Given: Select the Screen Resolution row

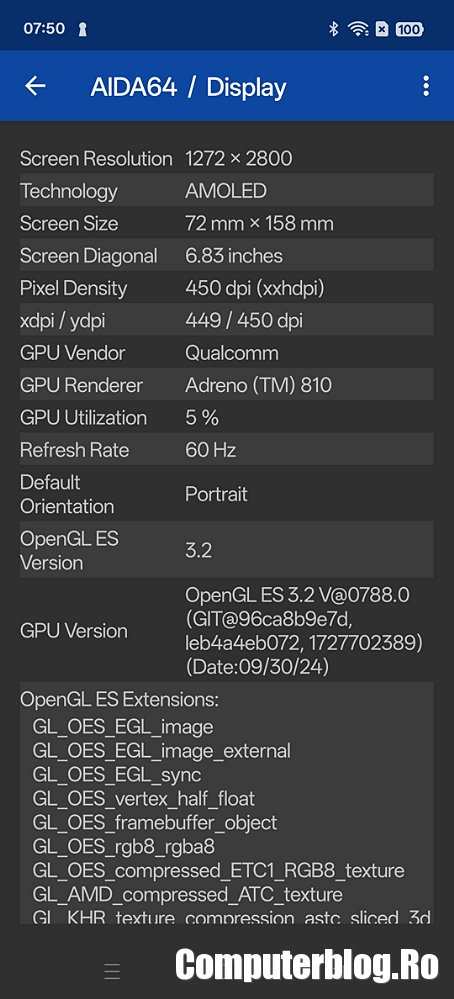Looking at the screenshot, I should click(227, 158).
